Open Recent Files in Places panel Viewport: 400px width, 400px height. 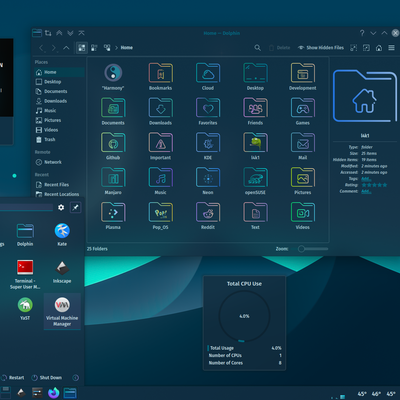point(59,185)
